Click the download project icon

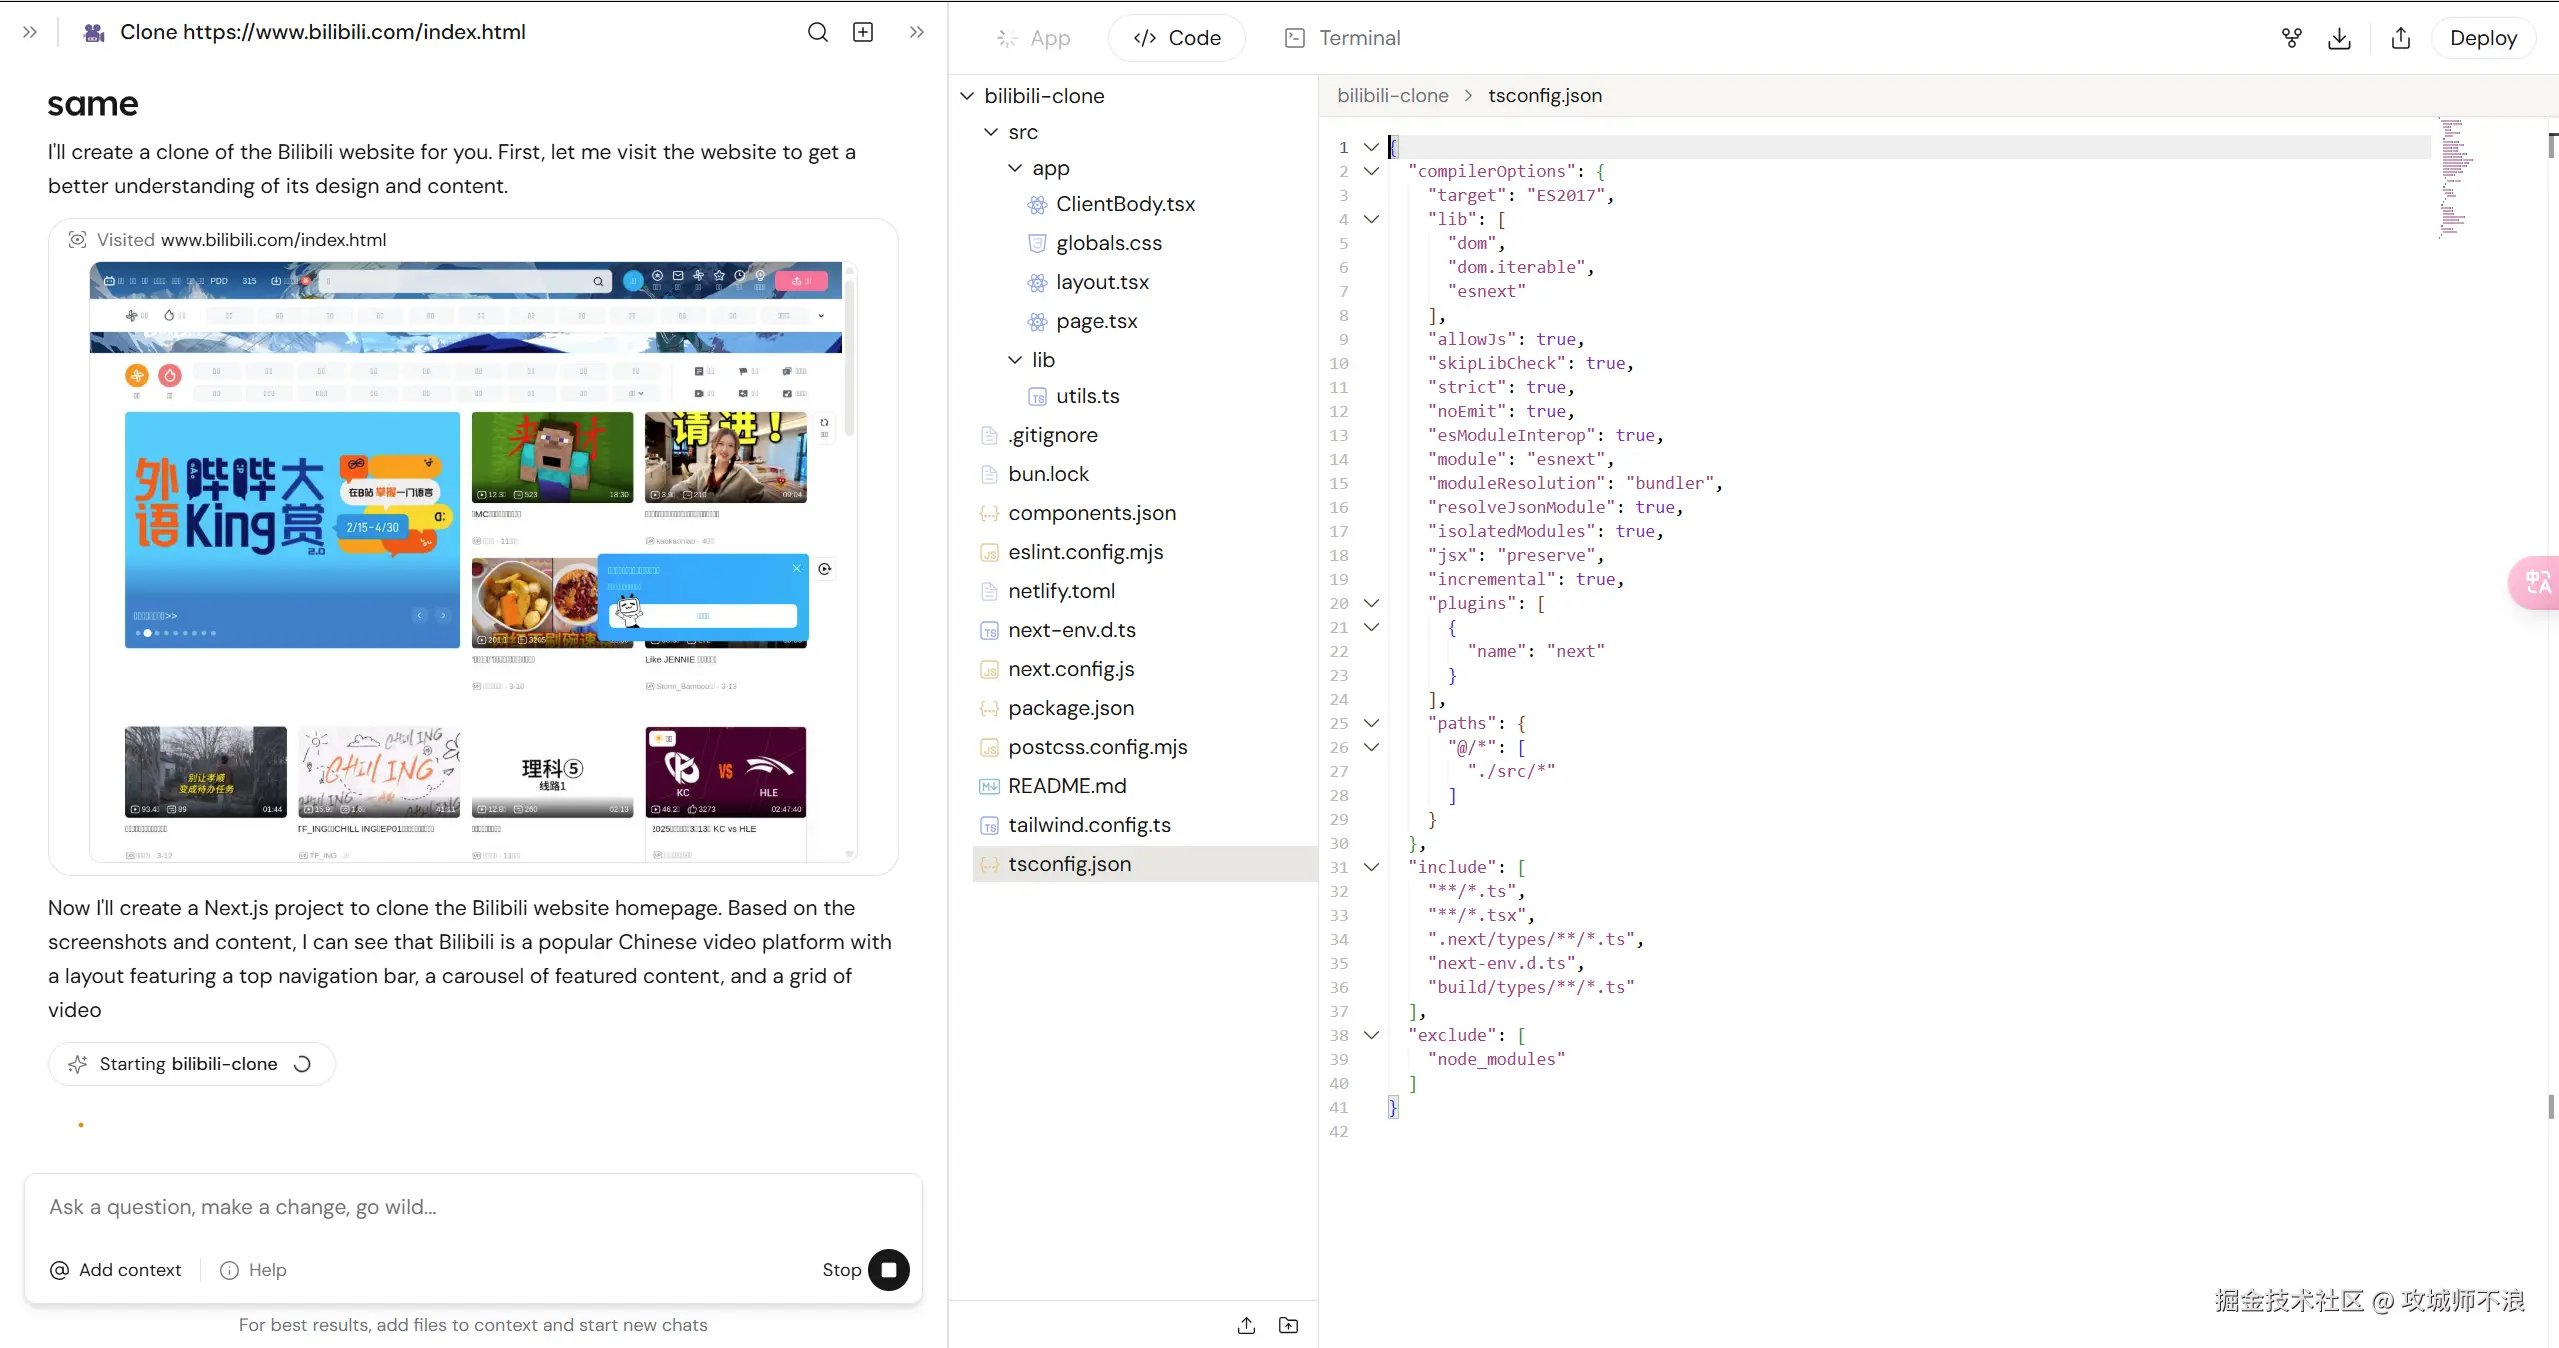2339,38
